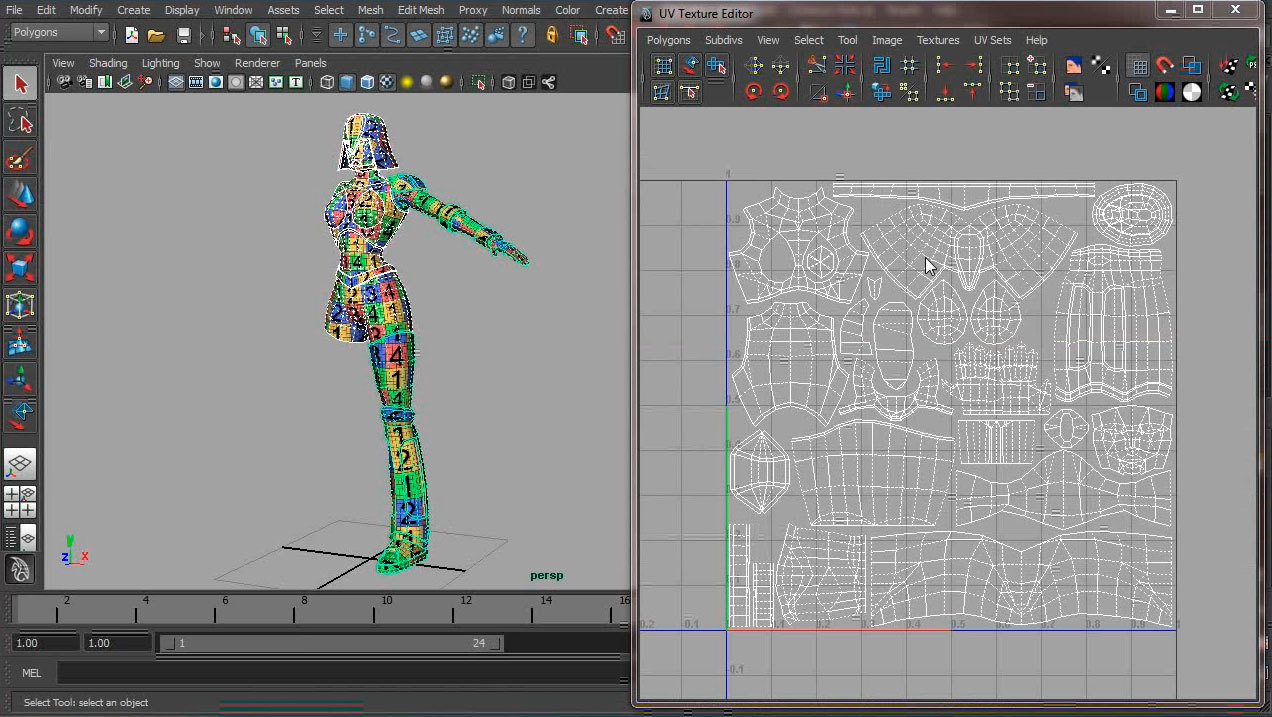The width and height of the screenshot is (1272, 717).
Task: Expand the Shading menu in viewport panel
Action: click(107, 63)
